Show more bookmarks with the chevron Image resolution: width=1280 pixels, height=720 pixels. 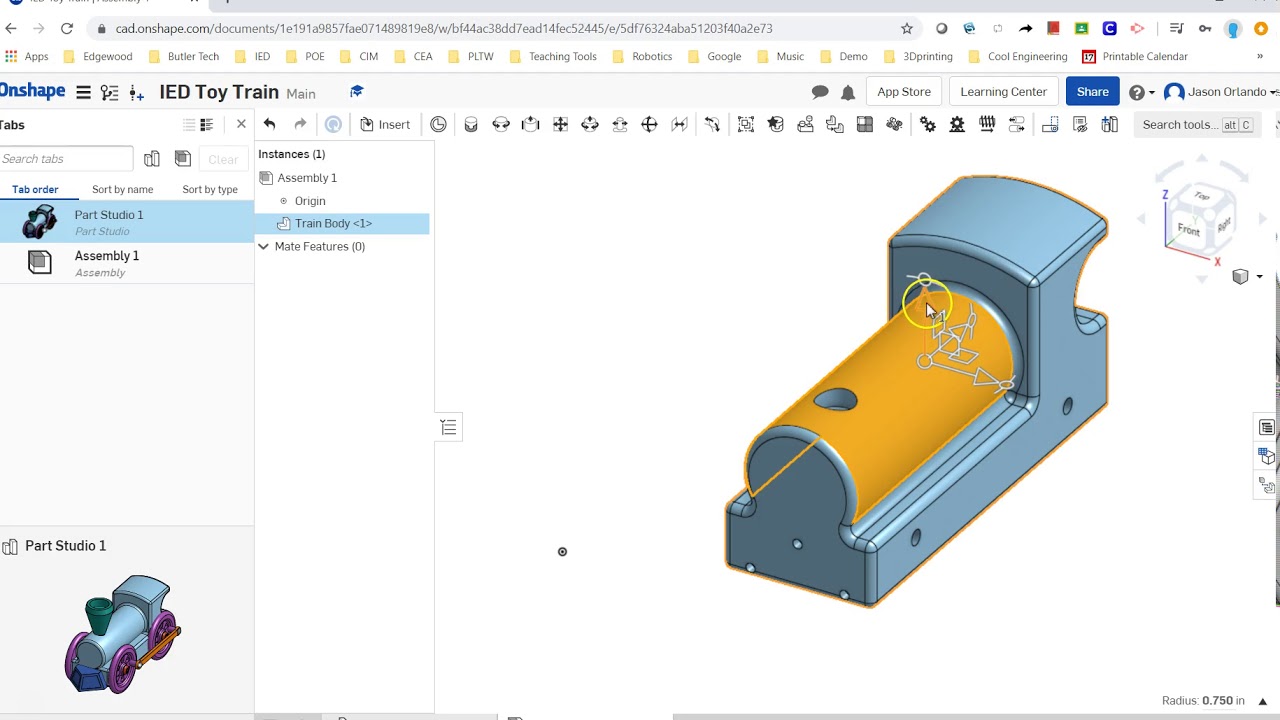[x=1260, y=56]
